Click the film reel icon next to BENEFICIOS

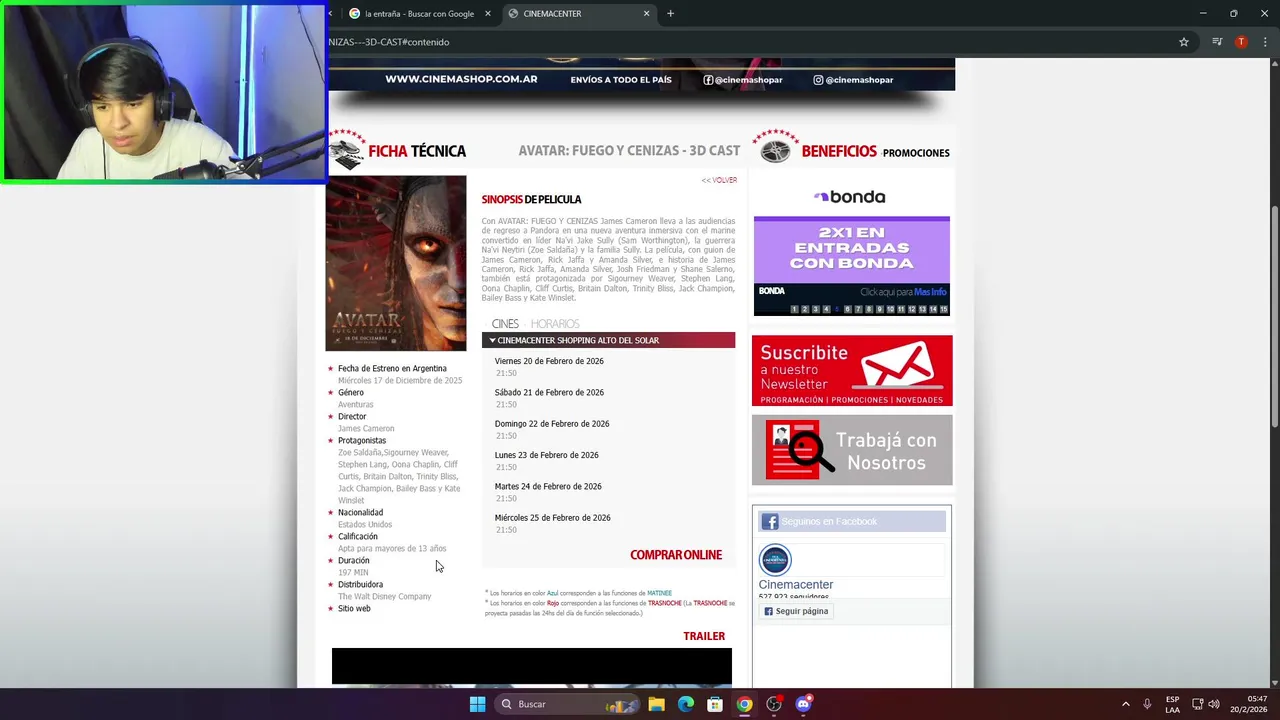coord(775,150)
